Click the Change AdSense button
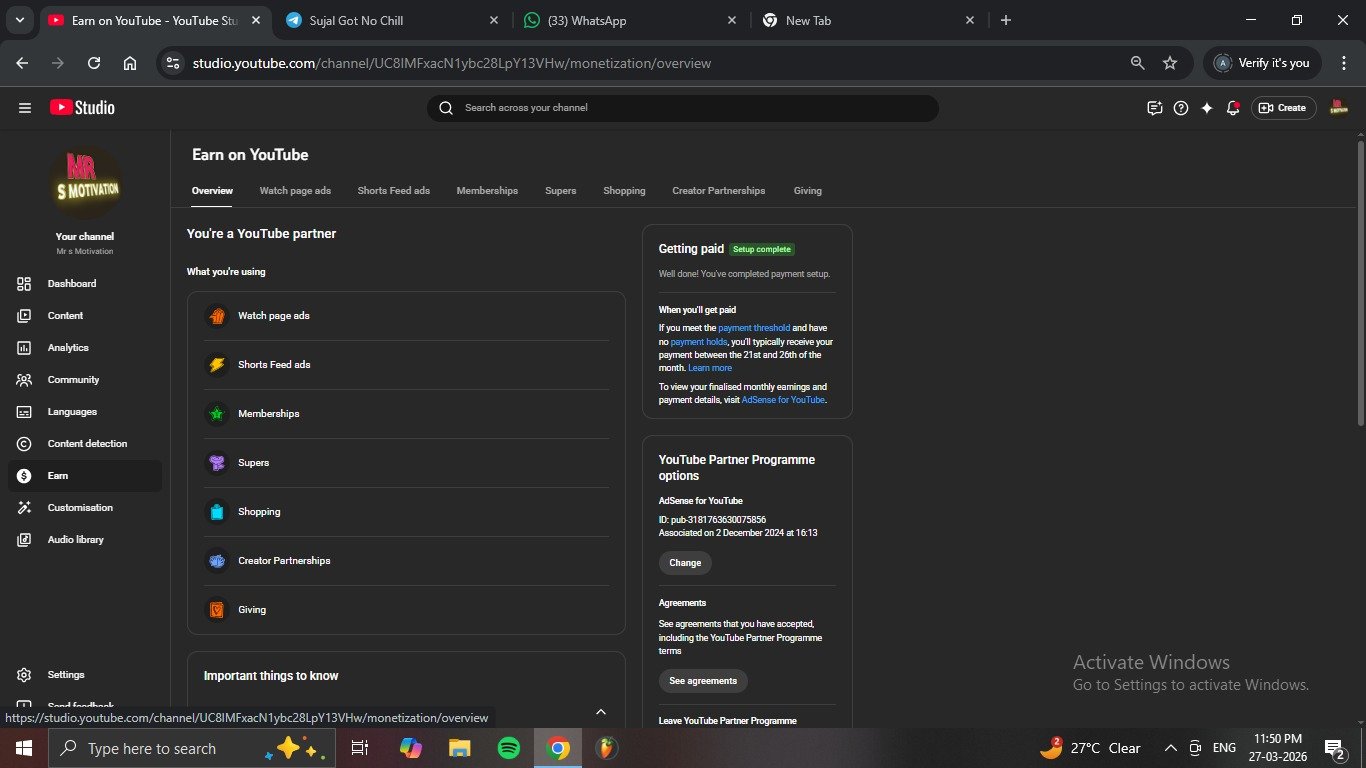Viewport: 1366px width, 768px height. coord(685,563)
